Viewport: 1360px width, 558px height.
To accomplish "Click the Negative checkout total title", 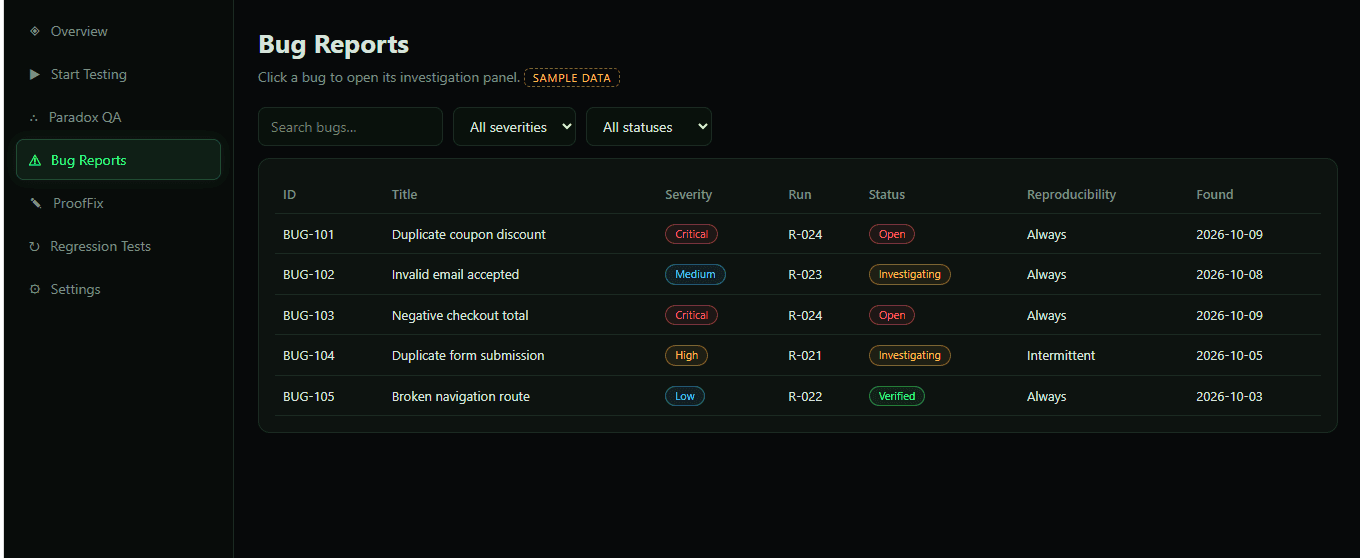I will click(x=460, y=316).
